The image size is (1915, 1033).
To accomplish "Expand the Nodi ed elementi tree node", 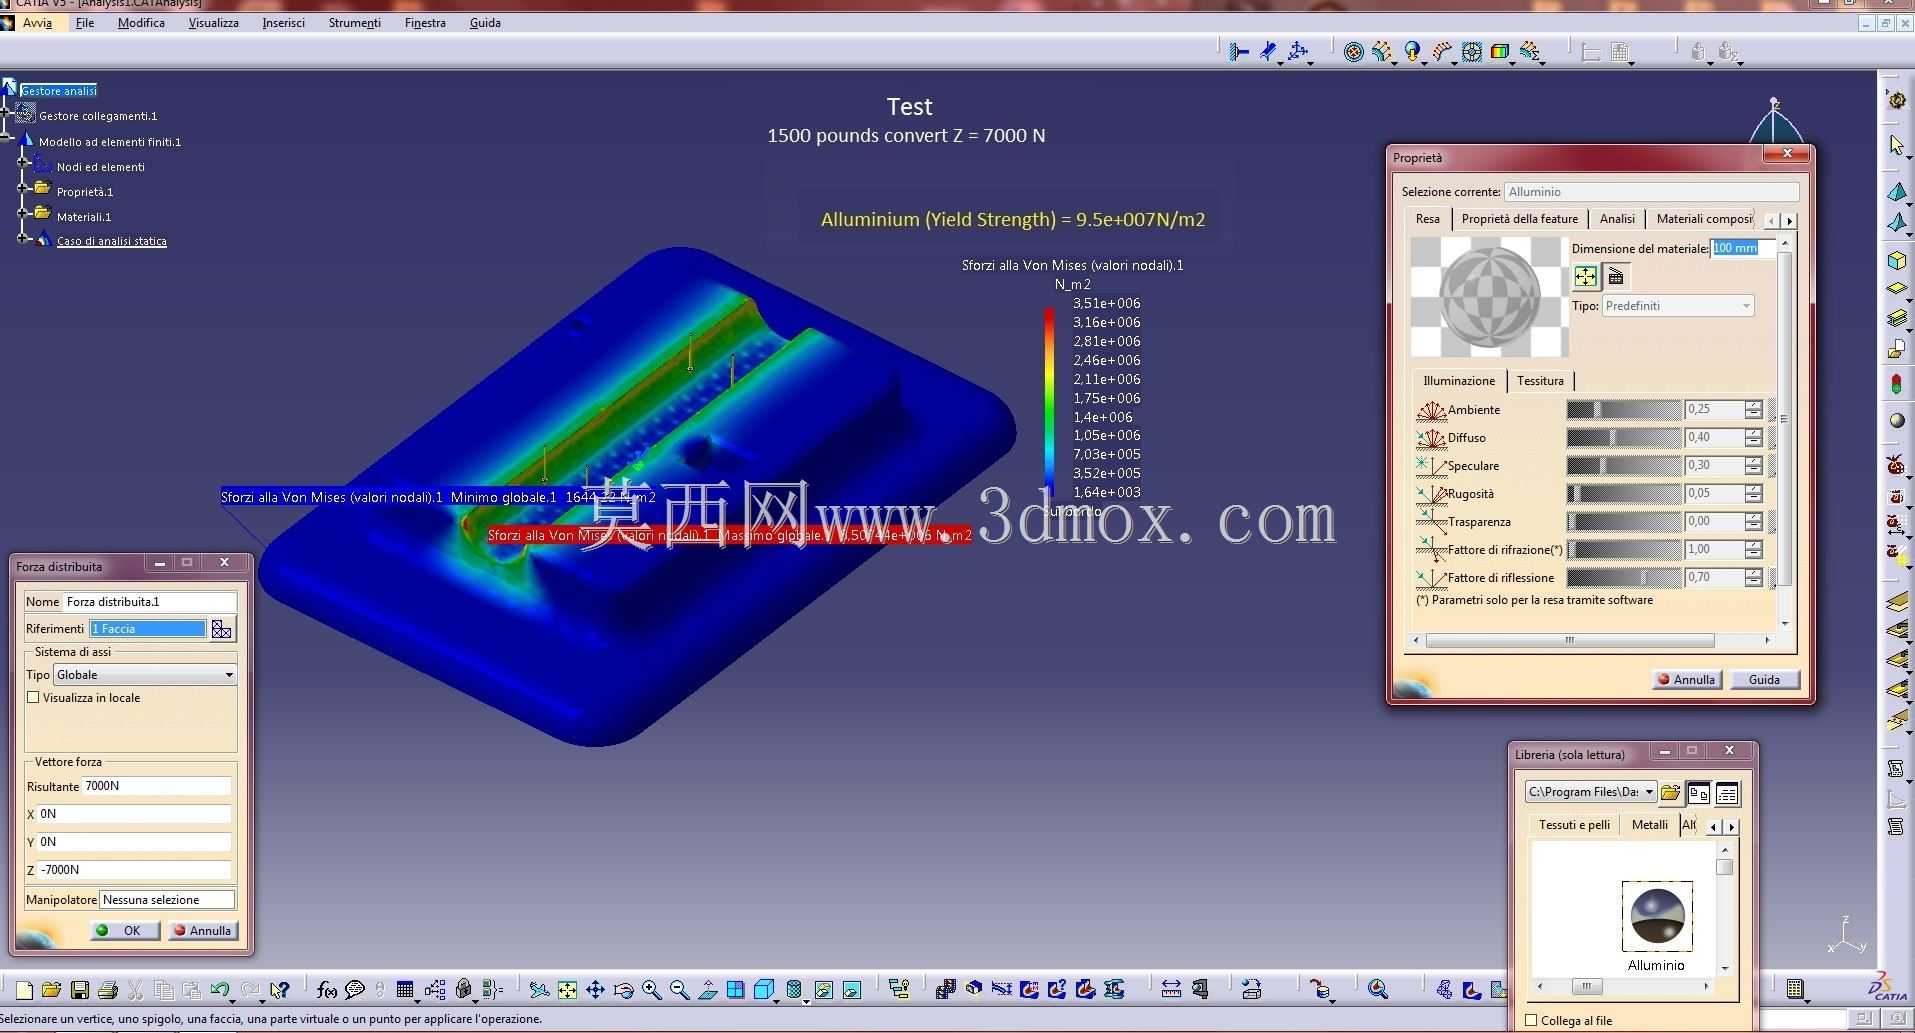I will 24,161.
